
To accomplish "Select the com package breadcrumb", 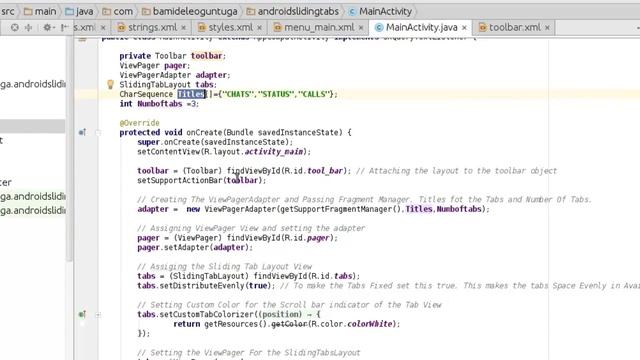I will click(118, 11).
